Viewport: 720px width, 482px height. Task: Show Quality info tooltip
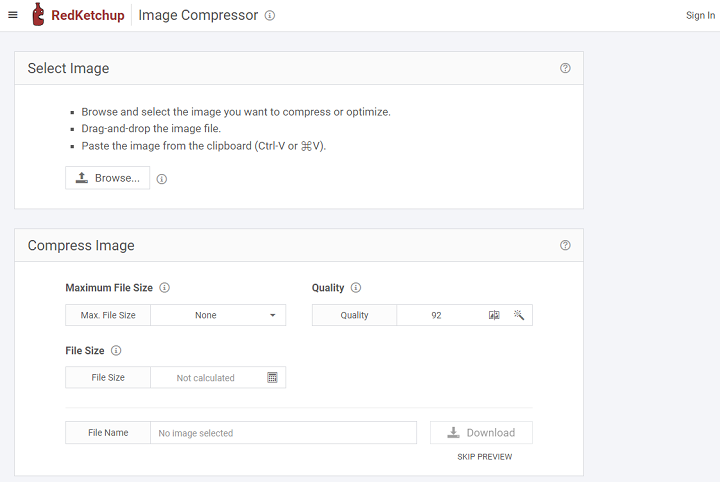(x=356, y=288)
